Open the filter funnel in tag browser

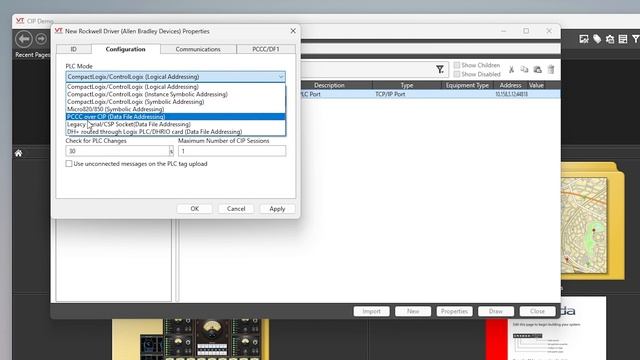pos(440,70)
